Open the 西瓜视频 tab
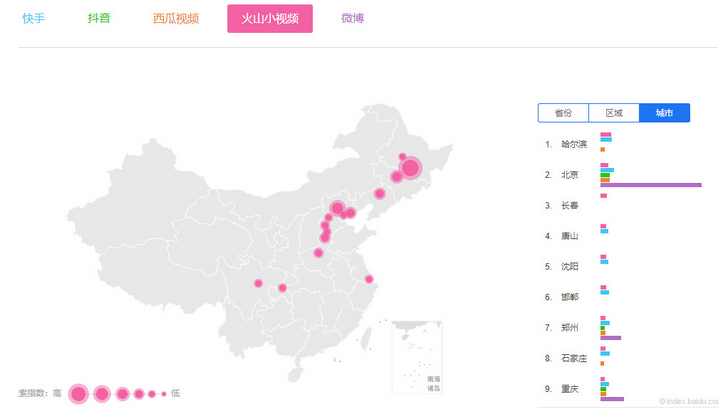 pyautogui.click(x=176, y=19)
